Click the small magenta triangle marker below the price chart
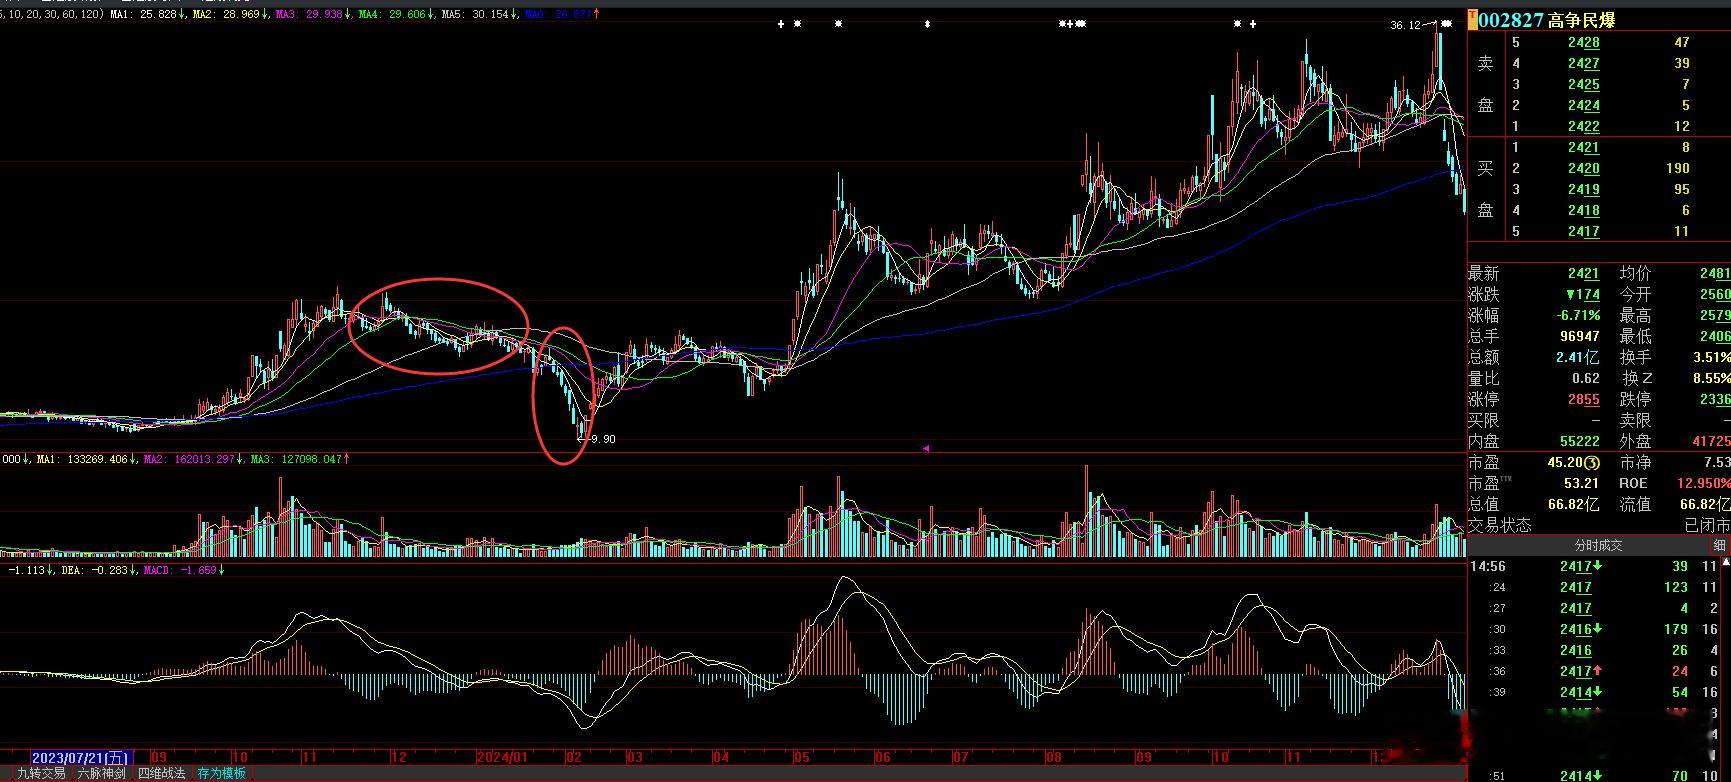 (925, 449)
